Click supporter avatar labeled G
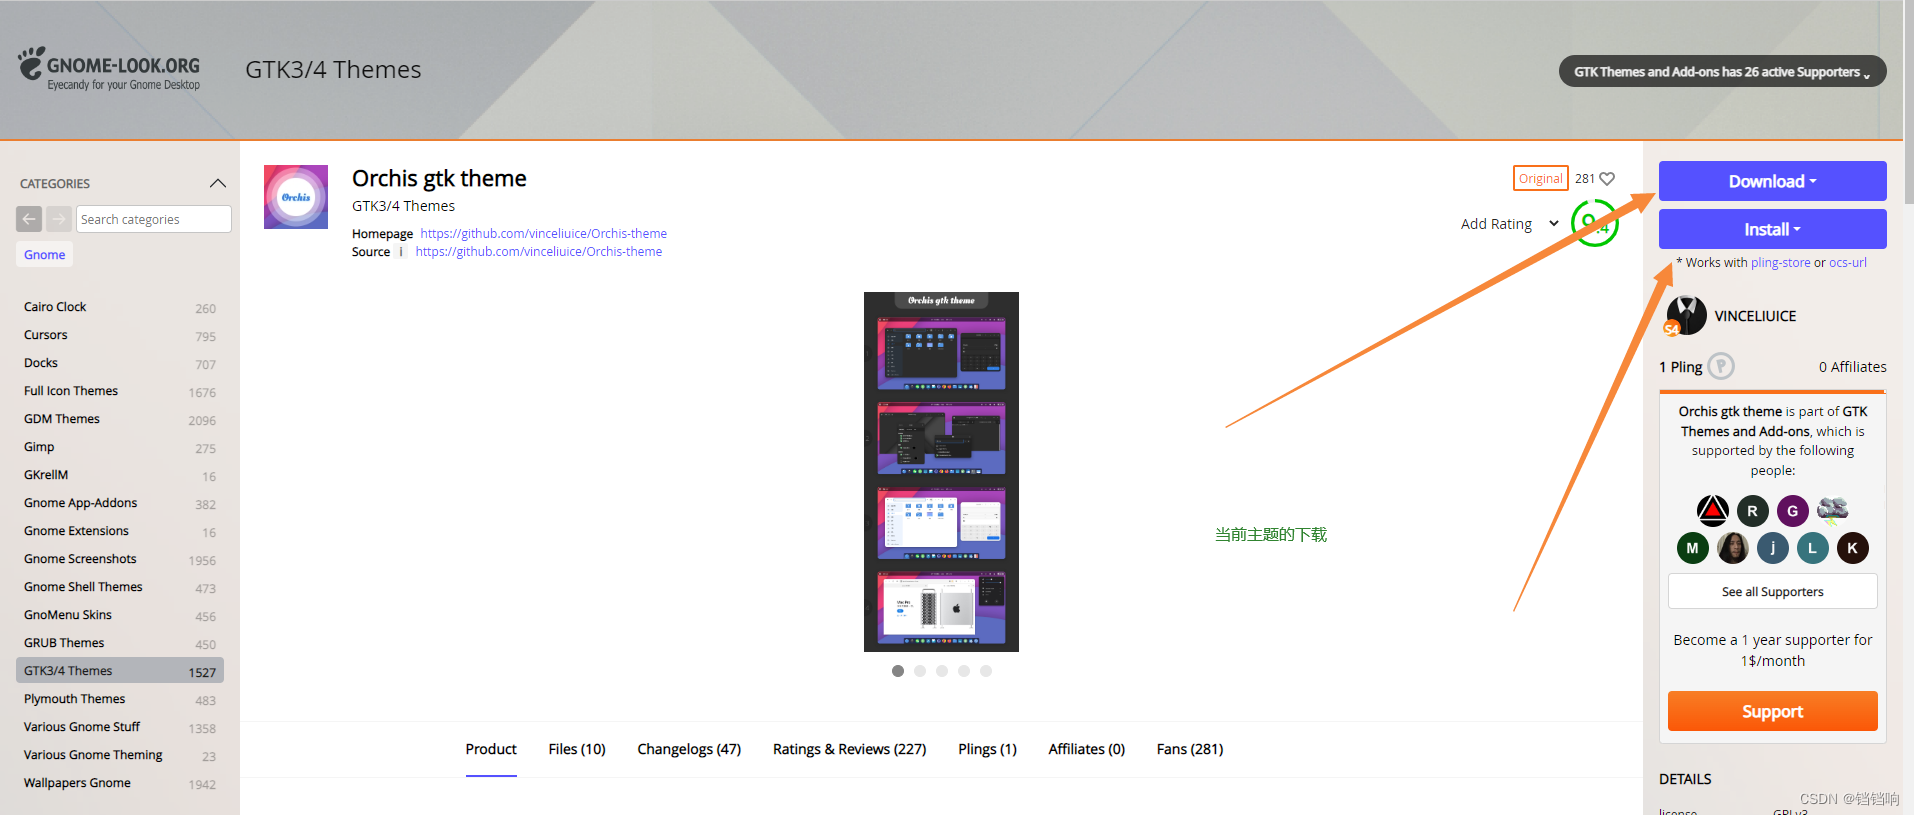 (1792, 511)
